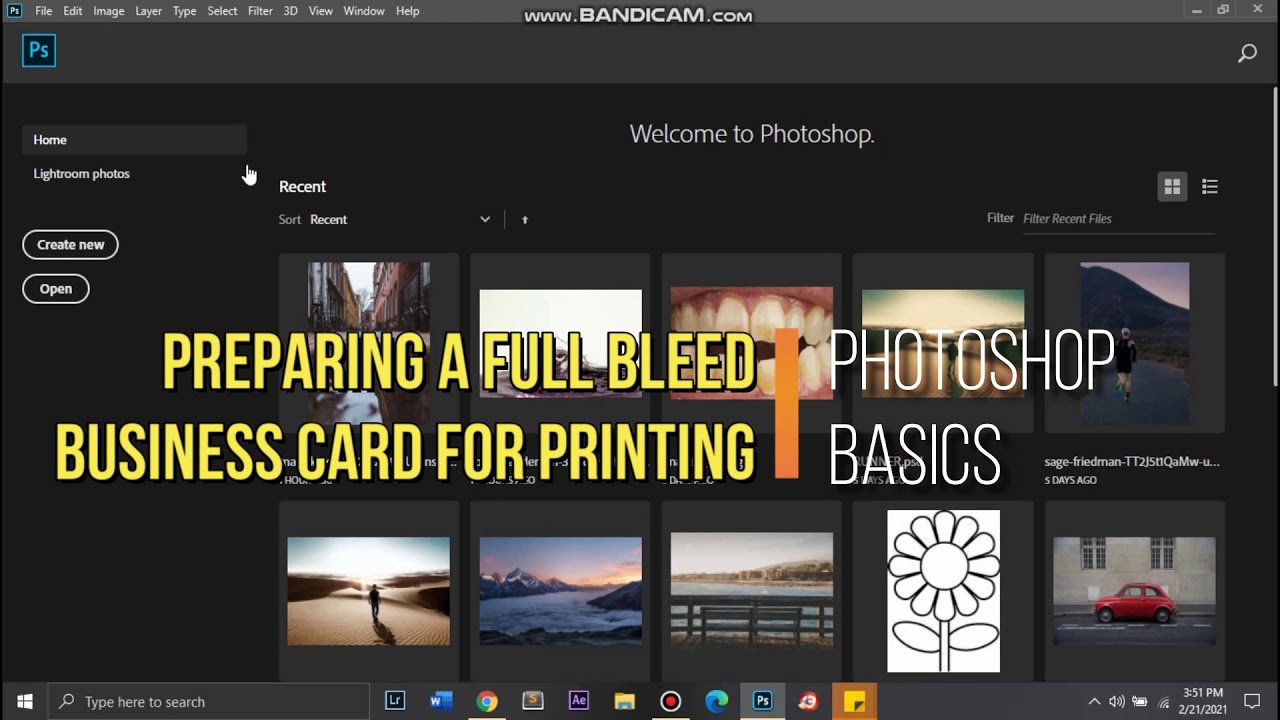The height and width of the screenshot is (720, 1280).
Task: Open the Window menu
Action: (364, 11)
